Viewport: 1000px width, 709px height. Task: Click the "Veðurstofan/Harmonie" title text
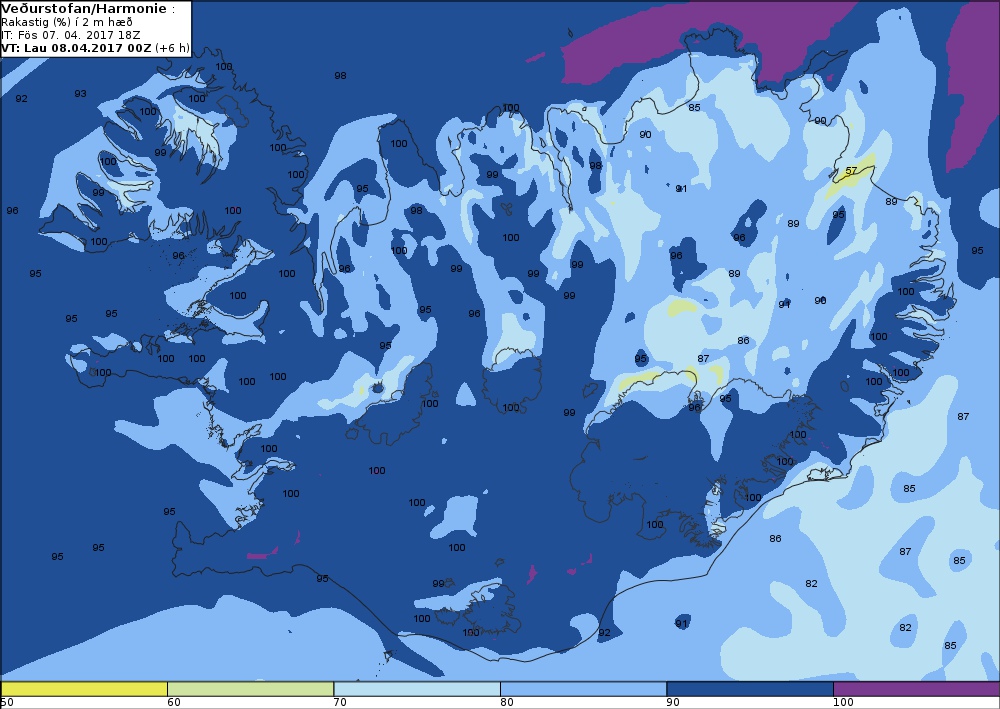pos(84,9)
